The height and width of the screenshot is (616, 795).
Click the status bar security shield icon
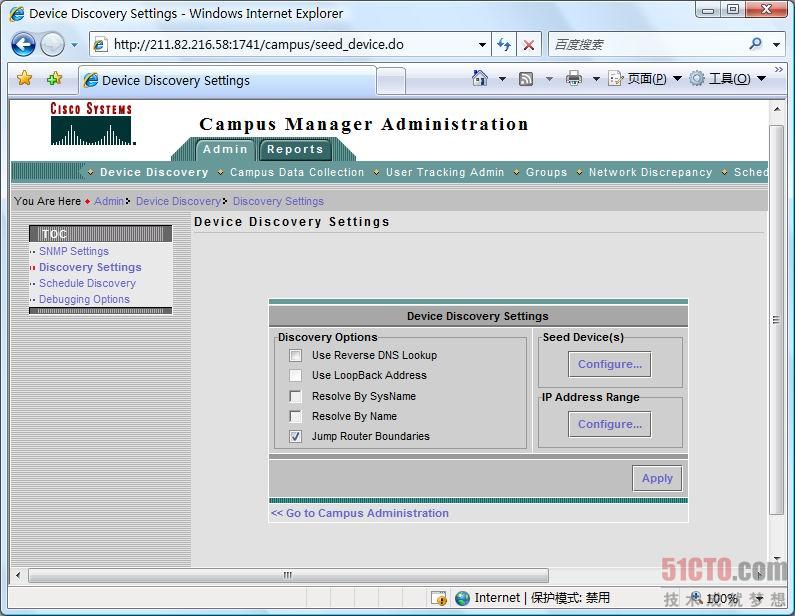(439, 598)
